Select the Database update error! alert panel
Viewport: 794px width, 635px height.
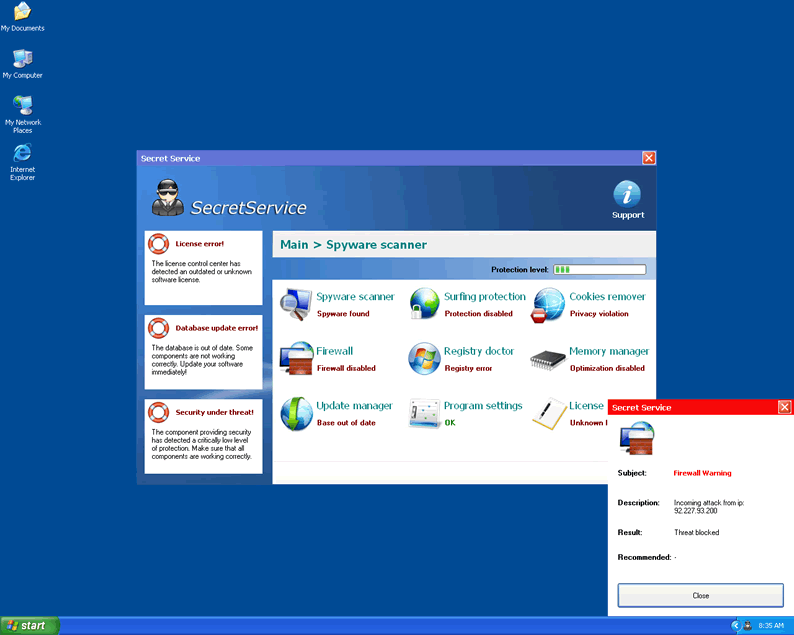(x=203, y=352)
